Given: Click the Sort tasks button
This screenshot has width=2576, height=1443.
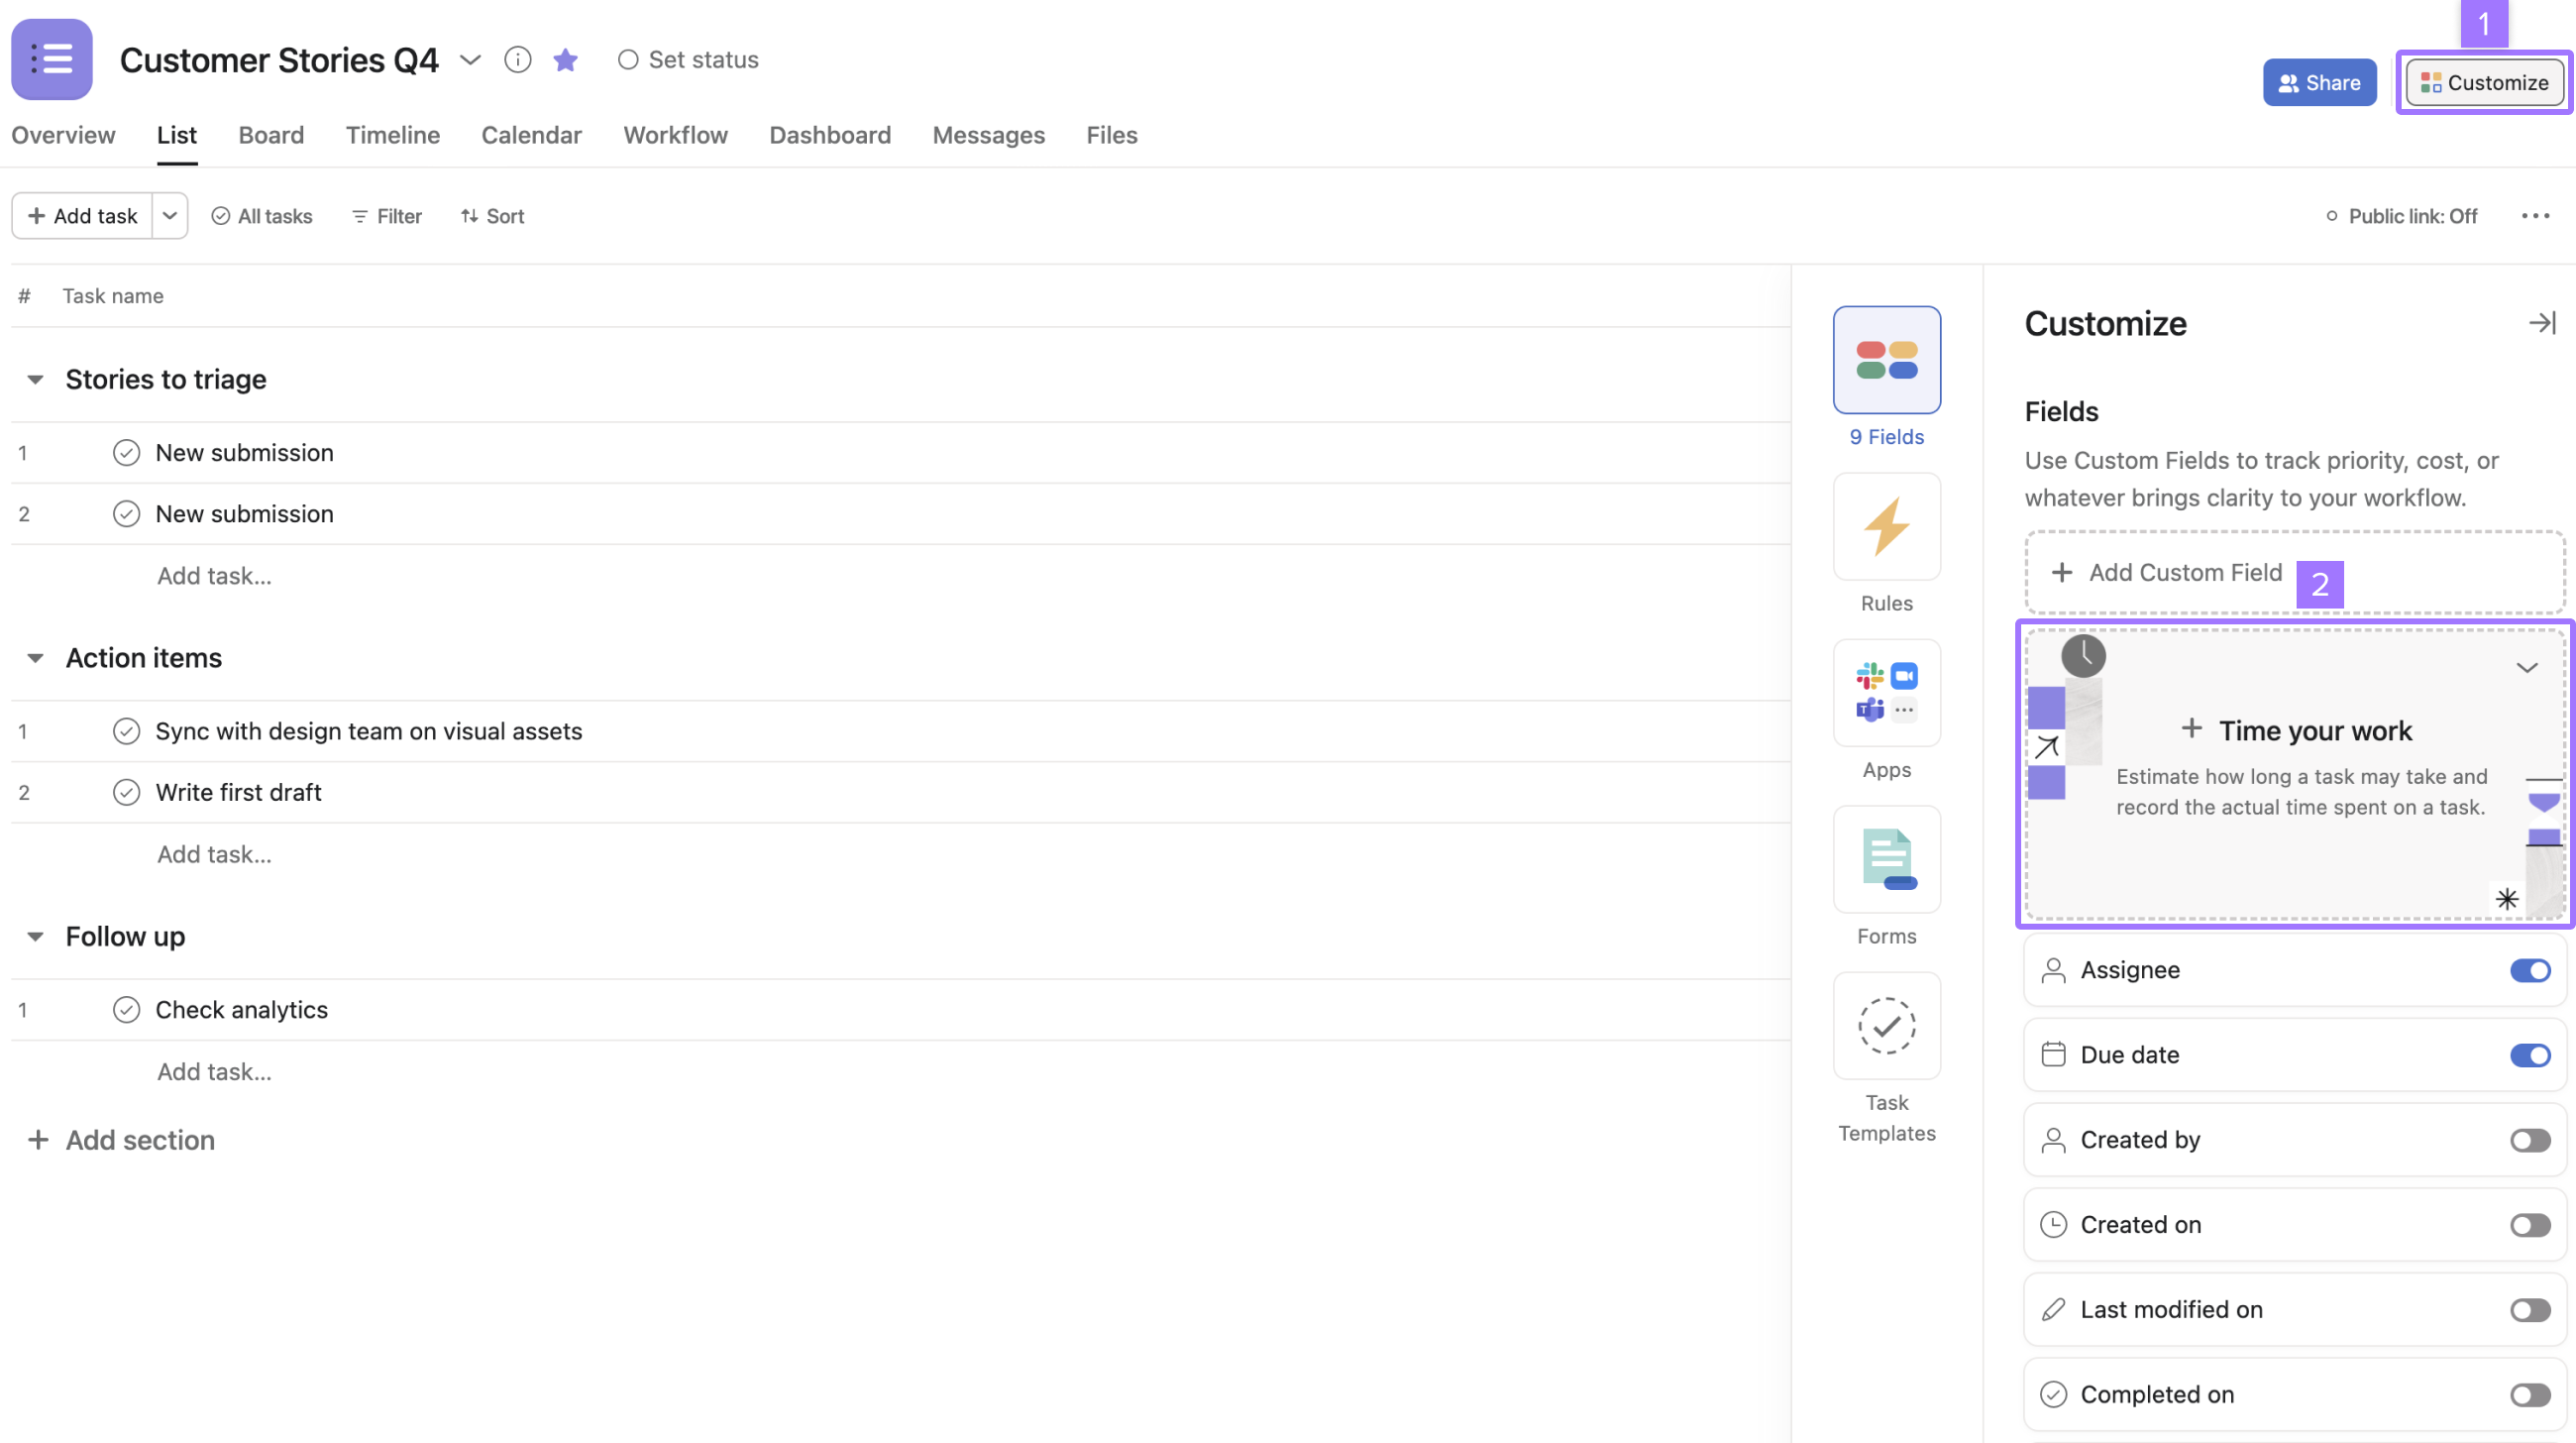Looking at the screenshot, I should 491,216.
